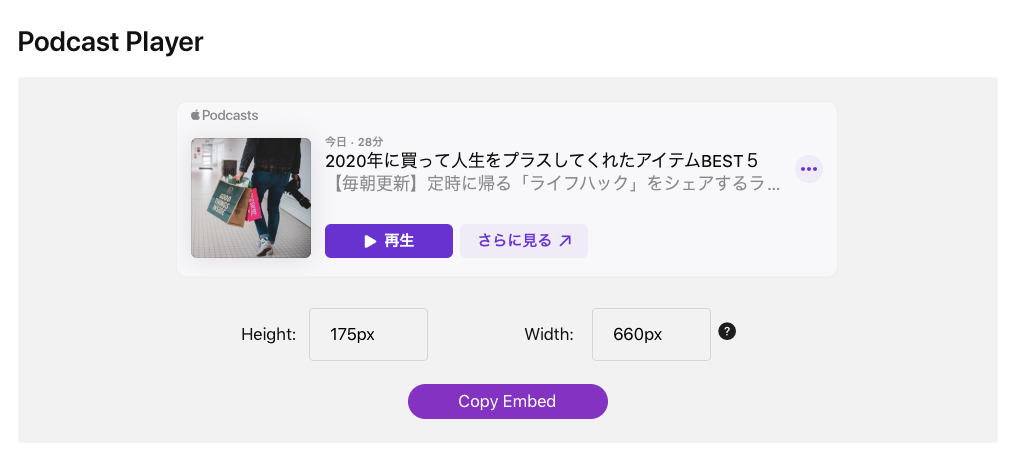Image resolution: width=1016 pixels, height=462 pixels.
Task: Click the 今日・28分 episode metadata text
Action: 354,141
